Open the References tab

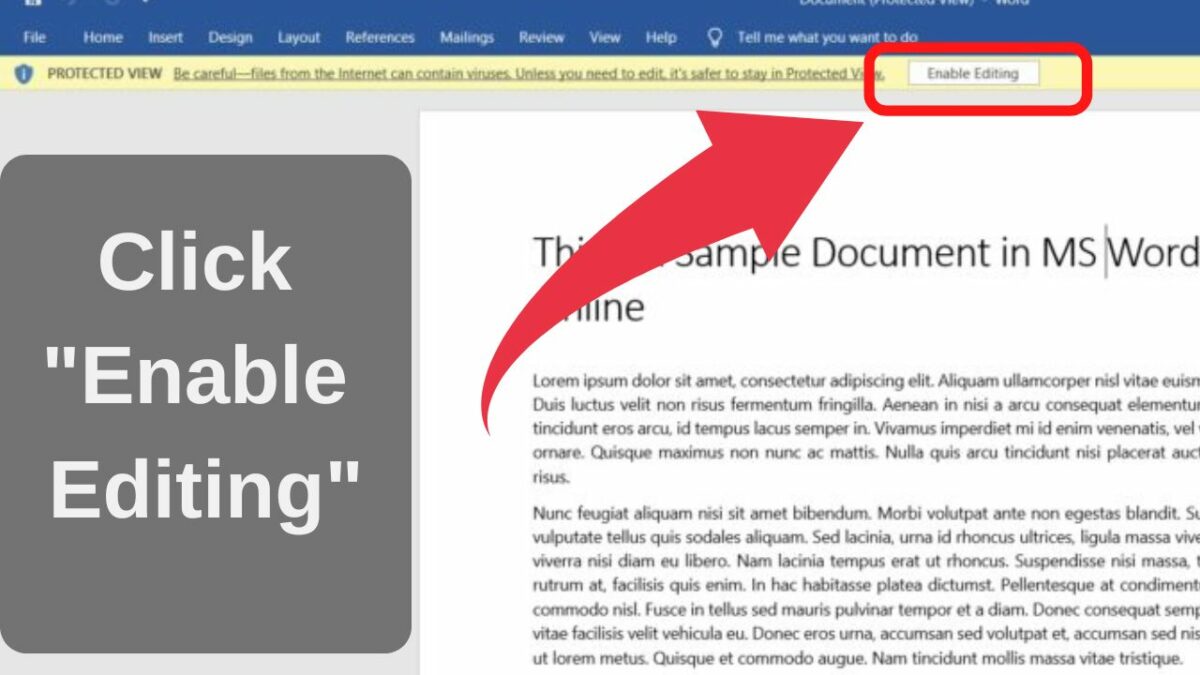pos(380,37)
